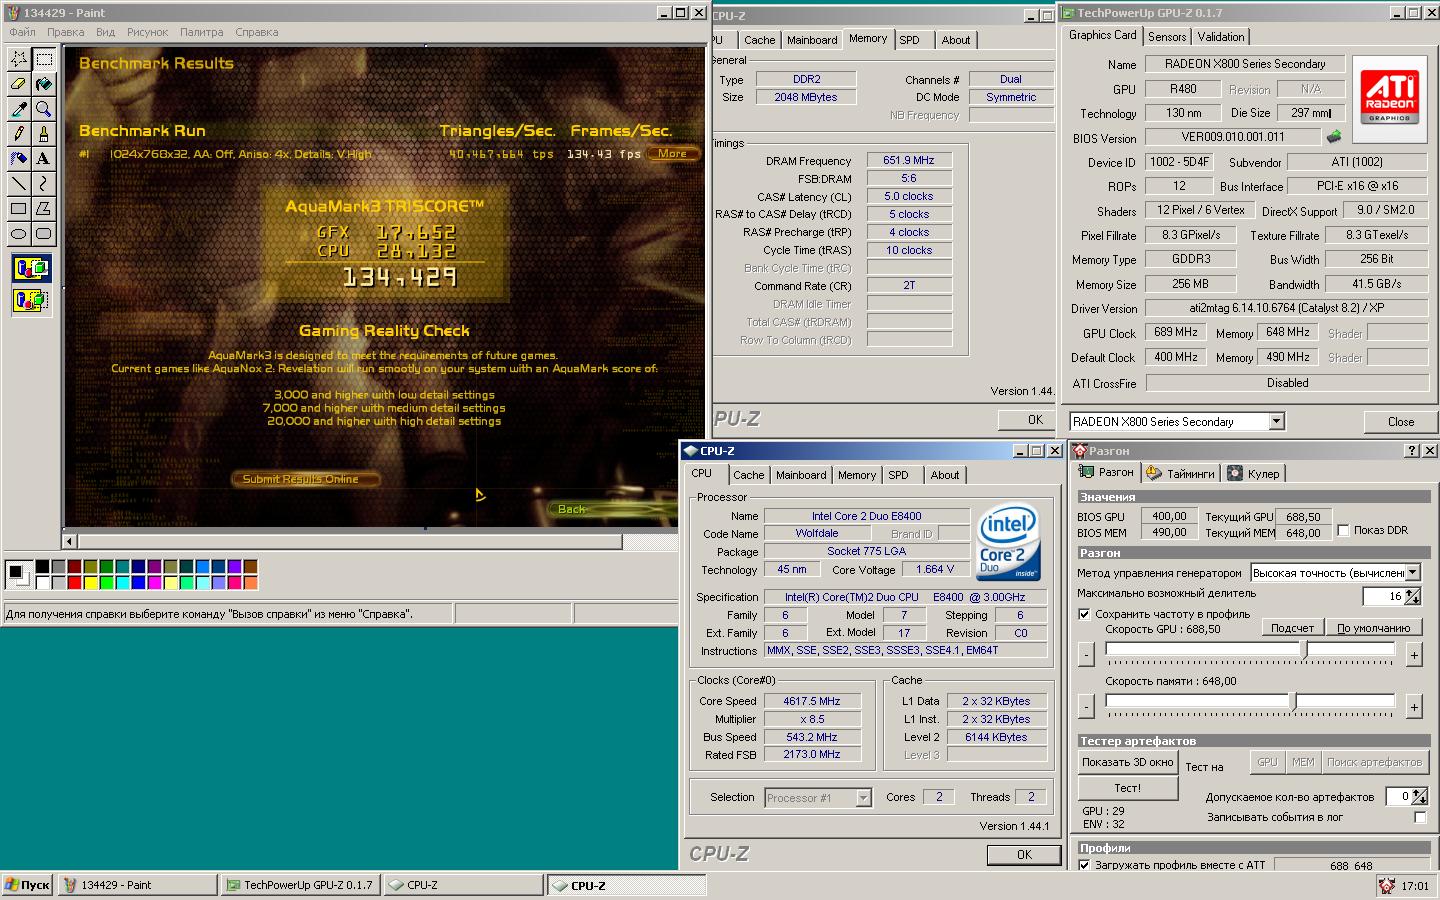
Task: Click the Подсчет button
Action: click(x=1292, y=628)
